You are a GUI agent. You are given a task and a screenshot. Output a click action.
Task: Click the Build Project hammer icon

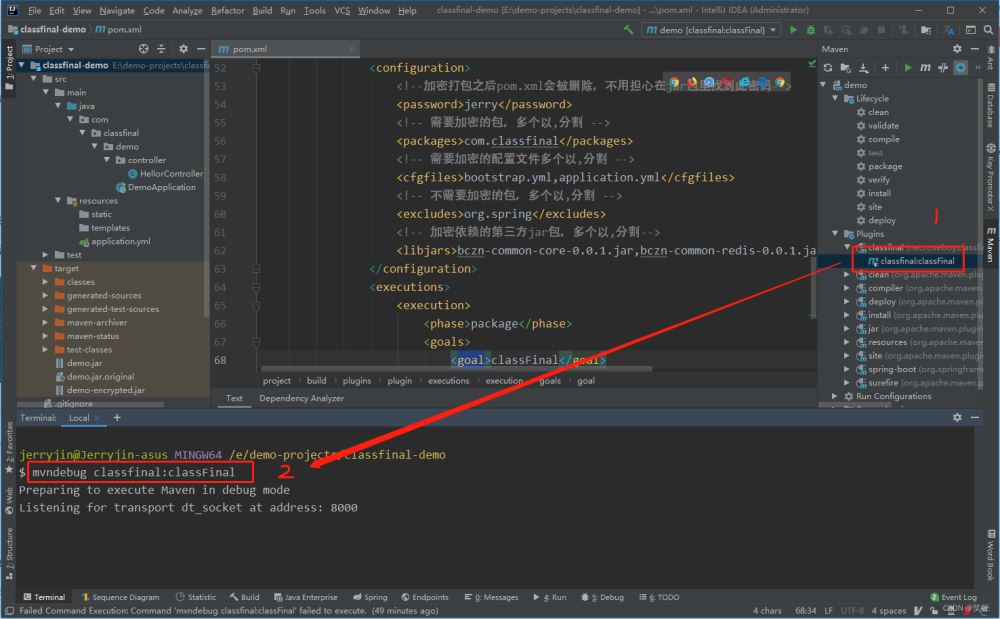point(628,30)
